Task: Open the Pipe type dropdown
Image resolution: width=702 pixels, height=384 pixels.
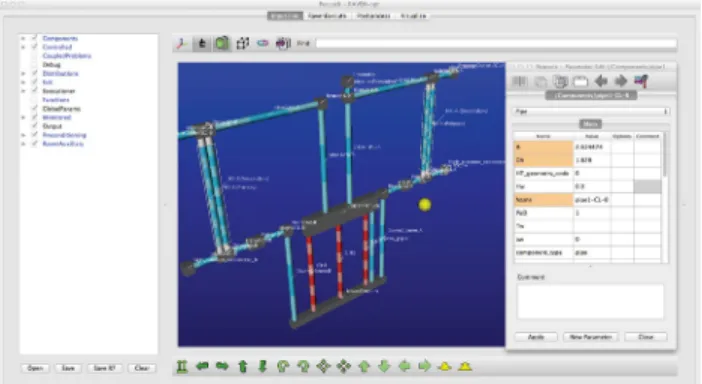Action: (x=591, y=111)
